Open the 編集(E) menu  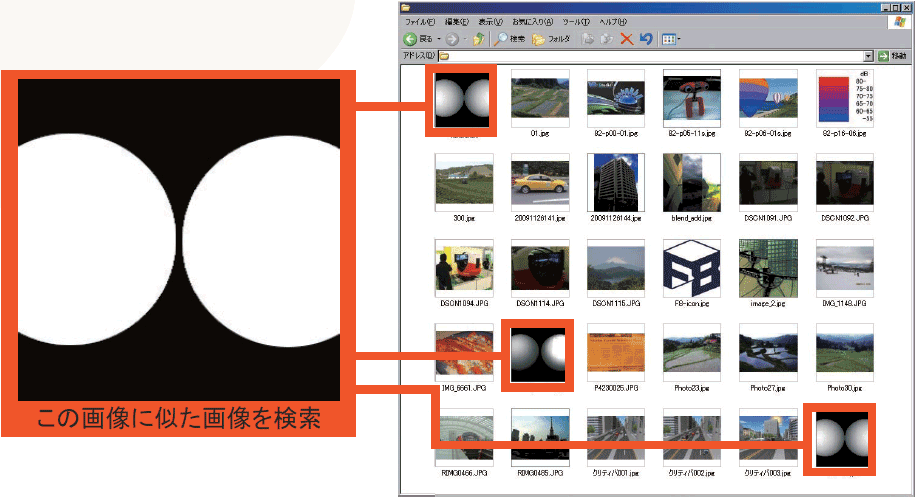click(457, 22)
